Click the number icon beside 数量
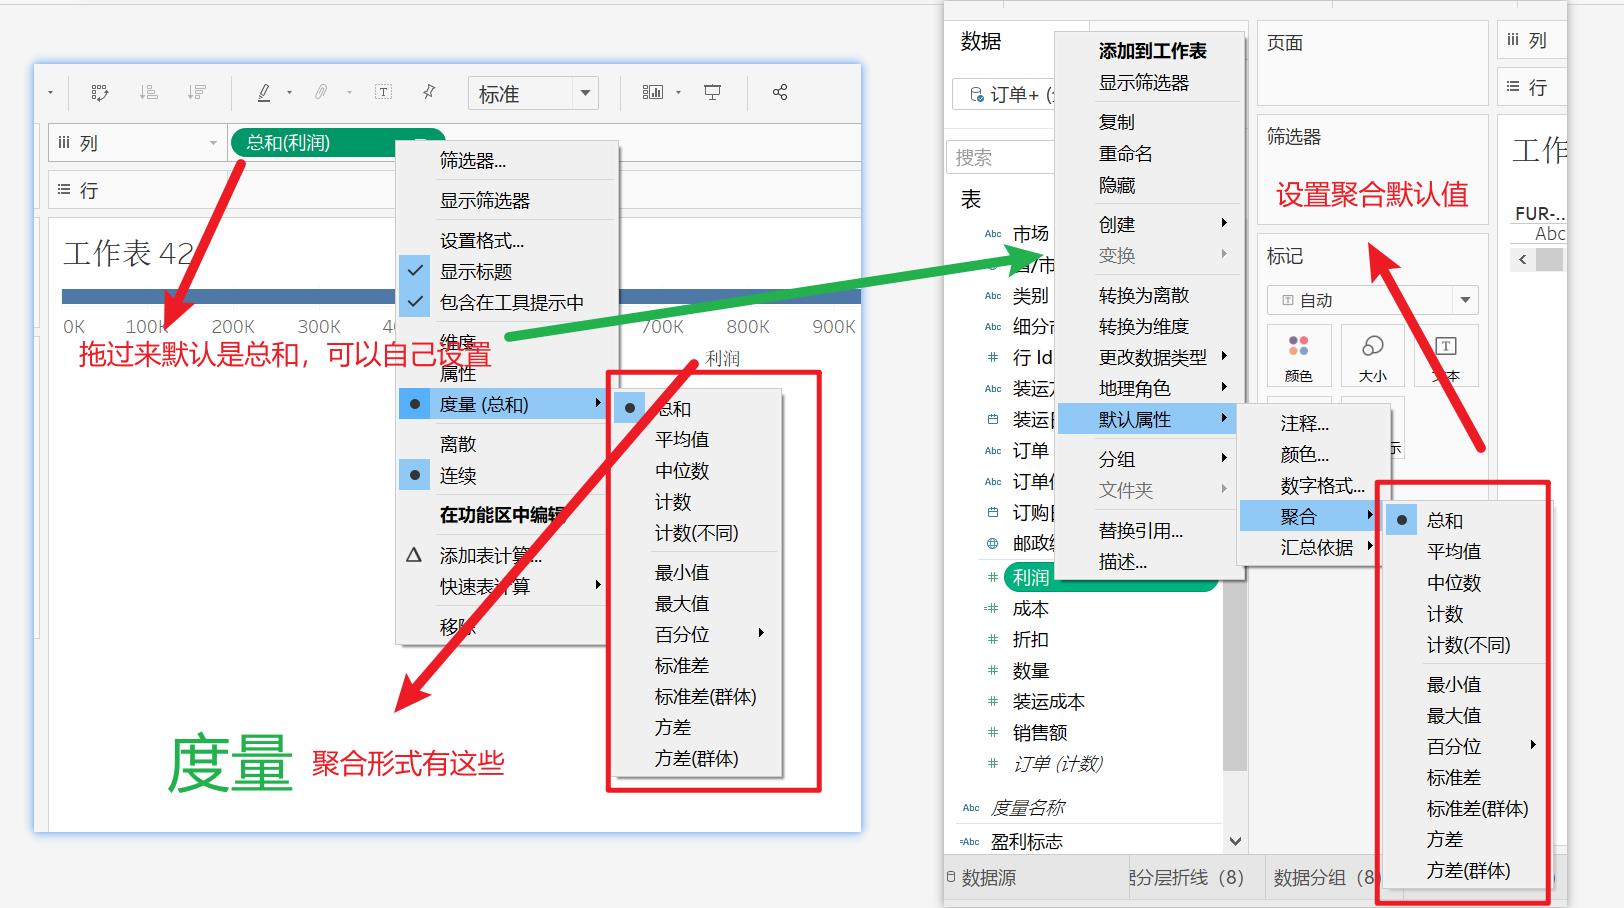The width and height of the screenshot is (1624, 908). 993,670
